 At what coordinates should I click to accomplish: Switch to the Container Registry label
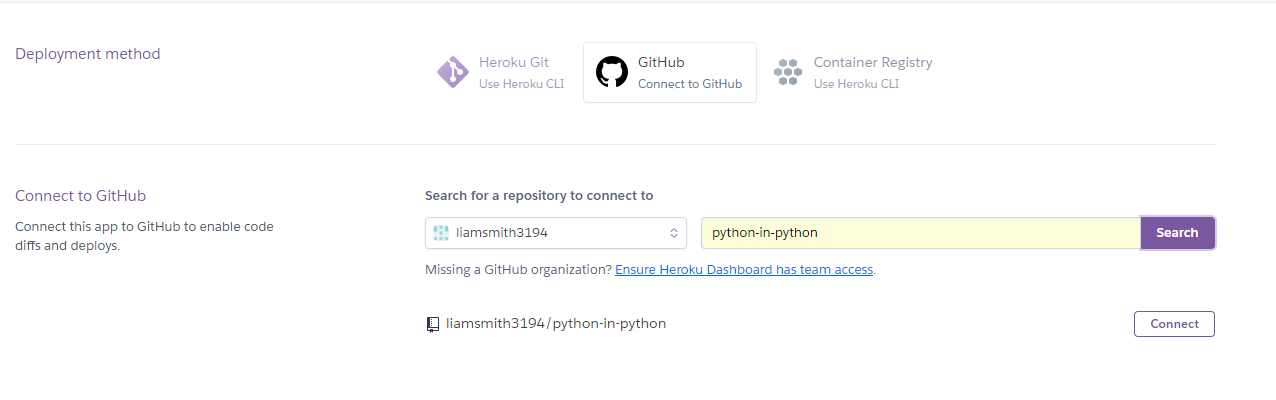(873, 62)
